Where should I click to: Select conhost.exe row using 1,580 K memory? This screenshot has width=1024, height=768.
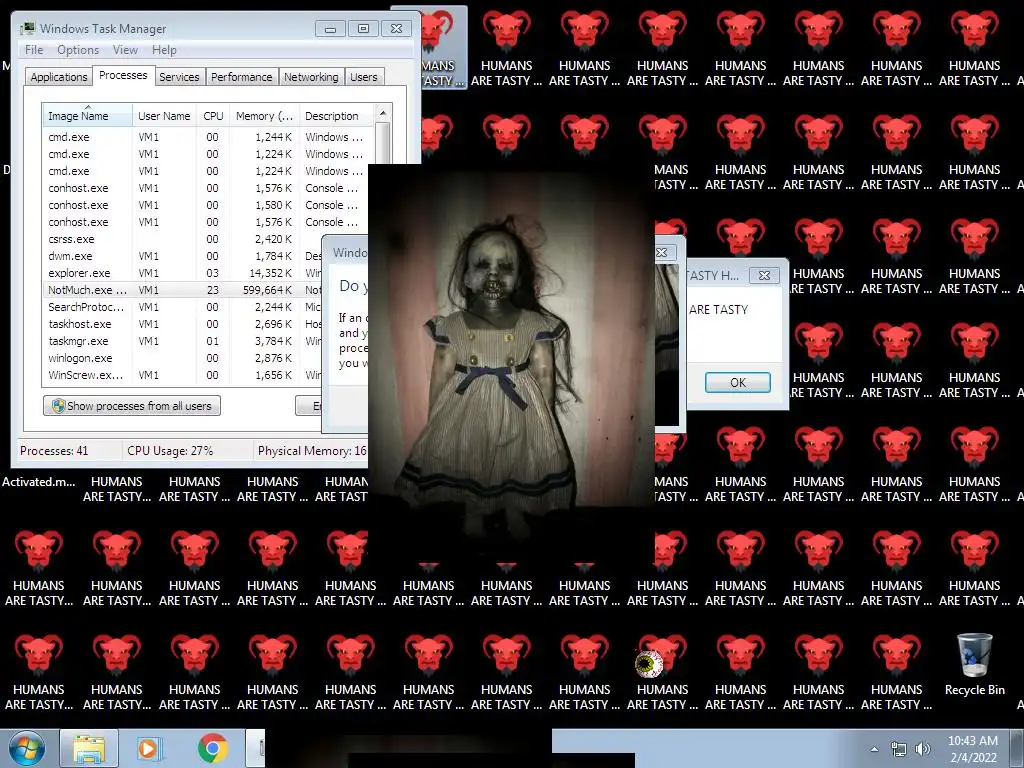[208, 205]
